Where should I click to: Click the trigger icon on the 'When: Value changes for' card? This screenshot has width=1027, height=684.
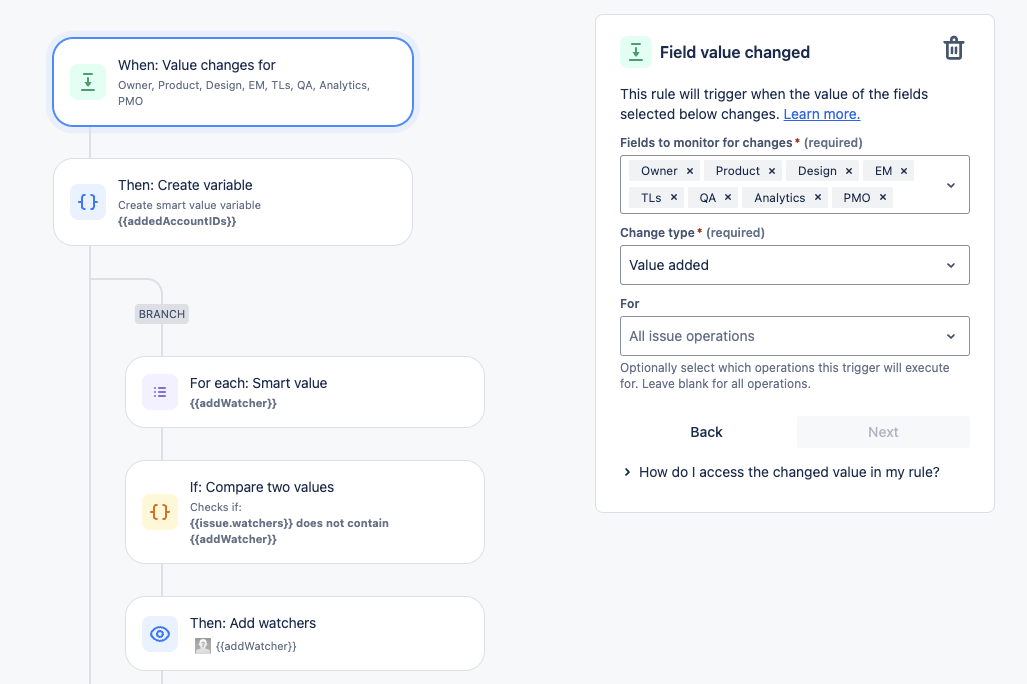[x=88, y=82]
